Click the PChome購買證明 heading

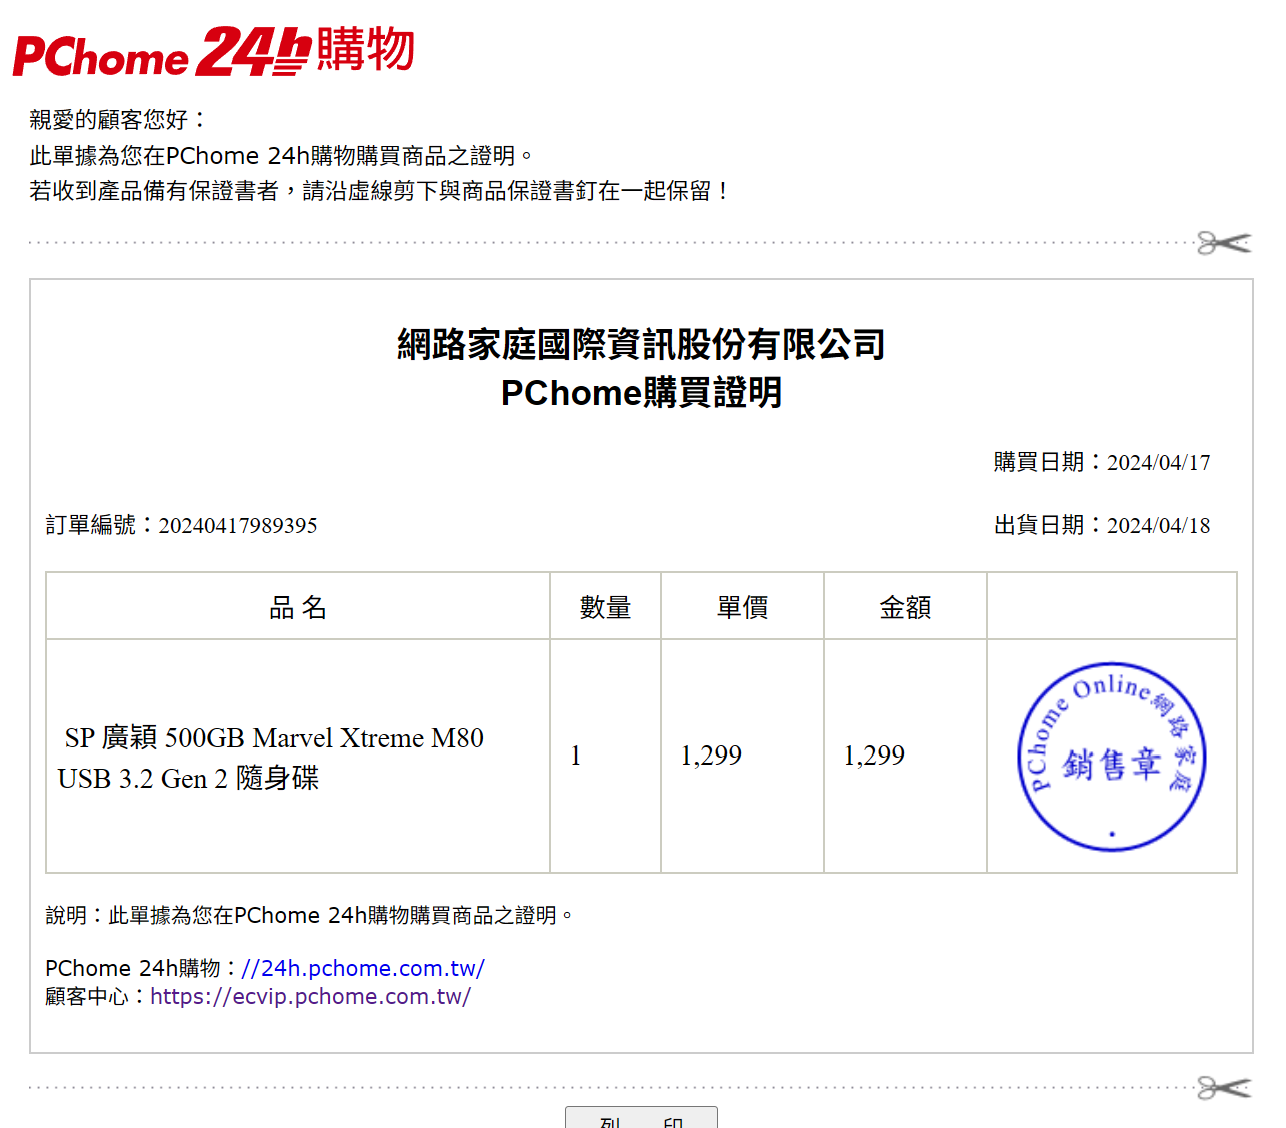click(641, 393)
